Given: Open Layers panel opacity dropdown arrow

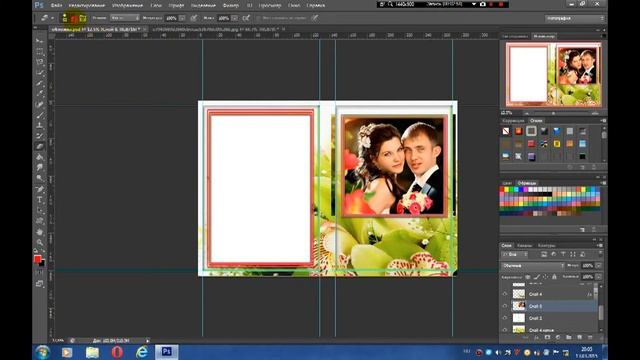Looking at the screenshot, I should (598, 266).
